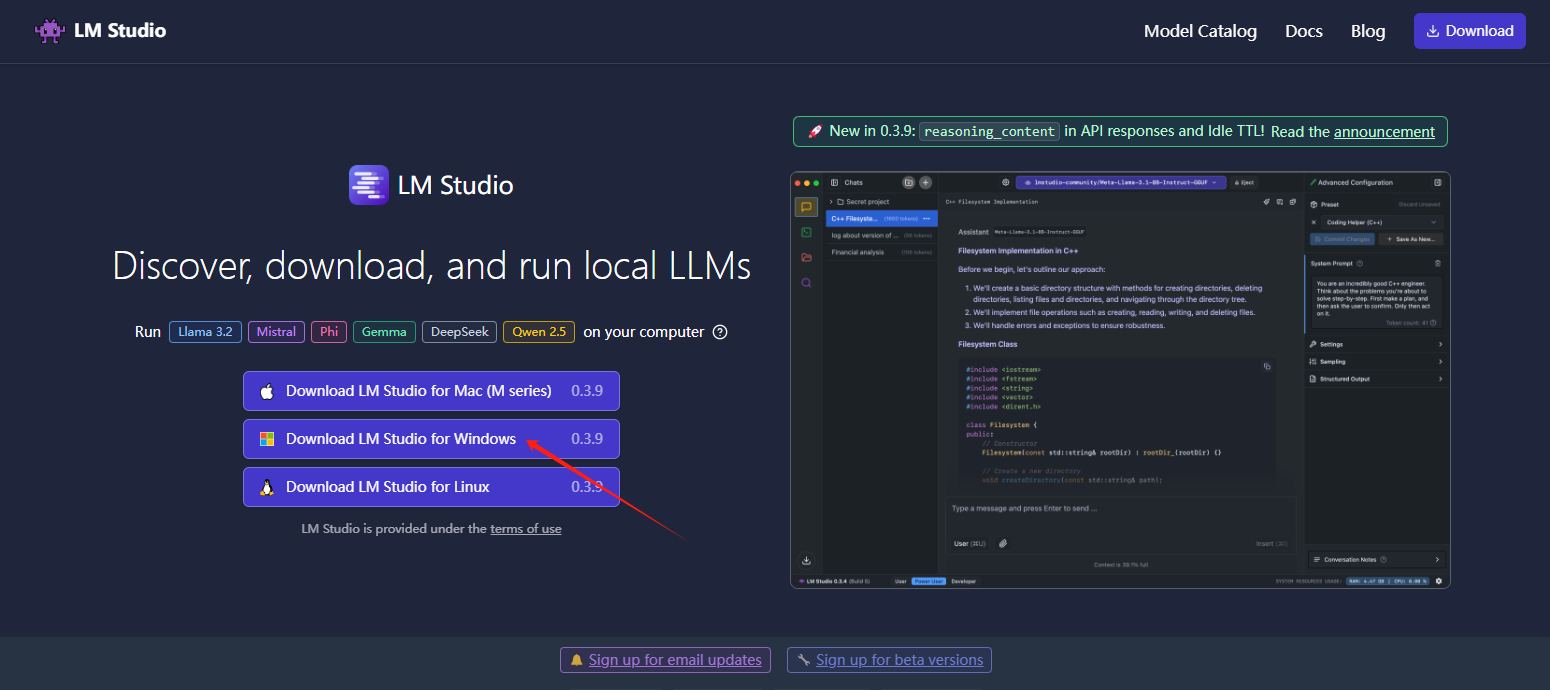
Task: Click Download LM Studio for Linux
Action: pyautogui.click(x=431, y=487)
